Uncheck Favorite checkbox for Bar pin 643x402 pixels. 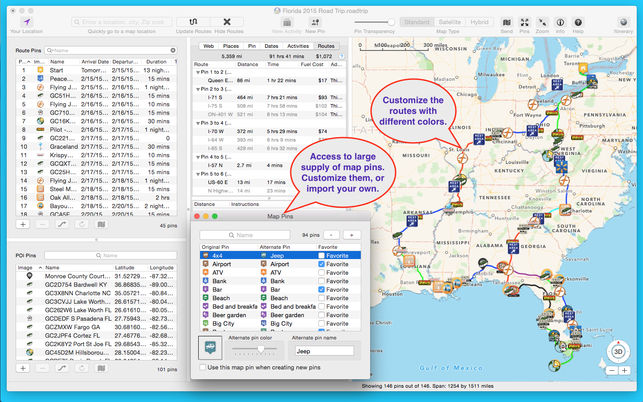tap(321, 289)
